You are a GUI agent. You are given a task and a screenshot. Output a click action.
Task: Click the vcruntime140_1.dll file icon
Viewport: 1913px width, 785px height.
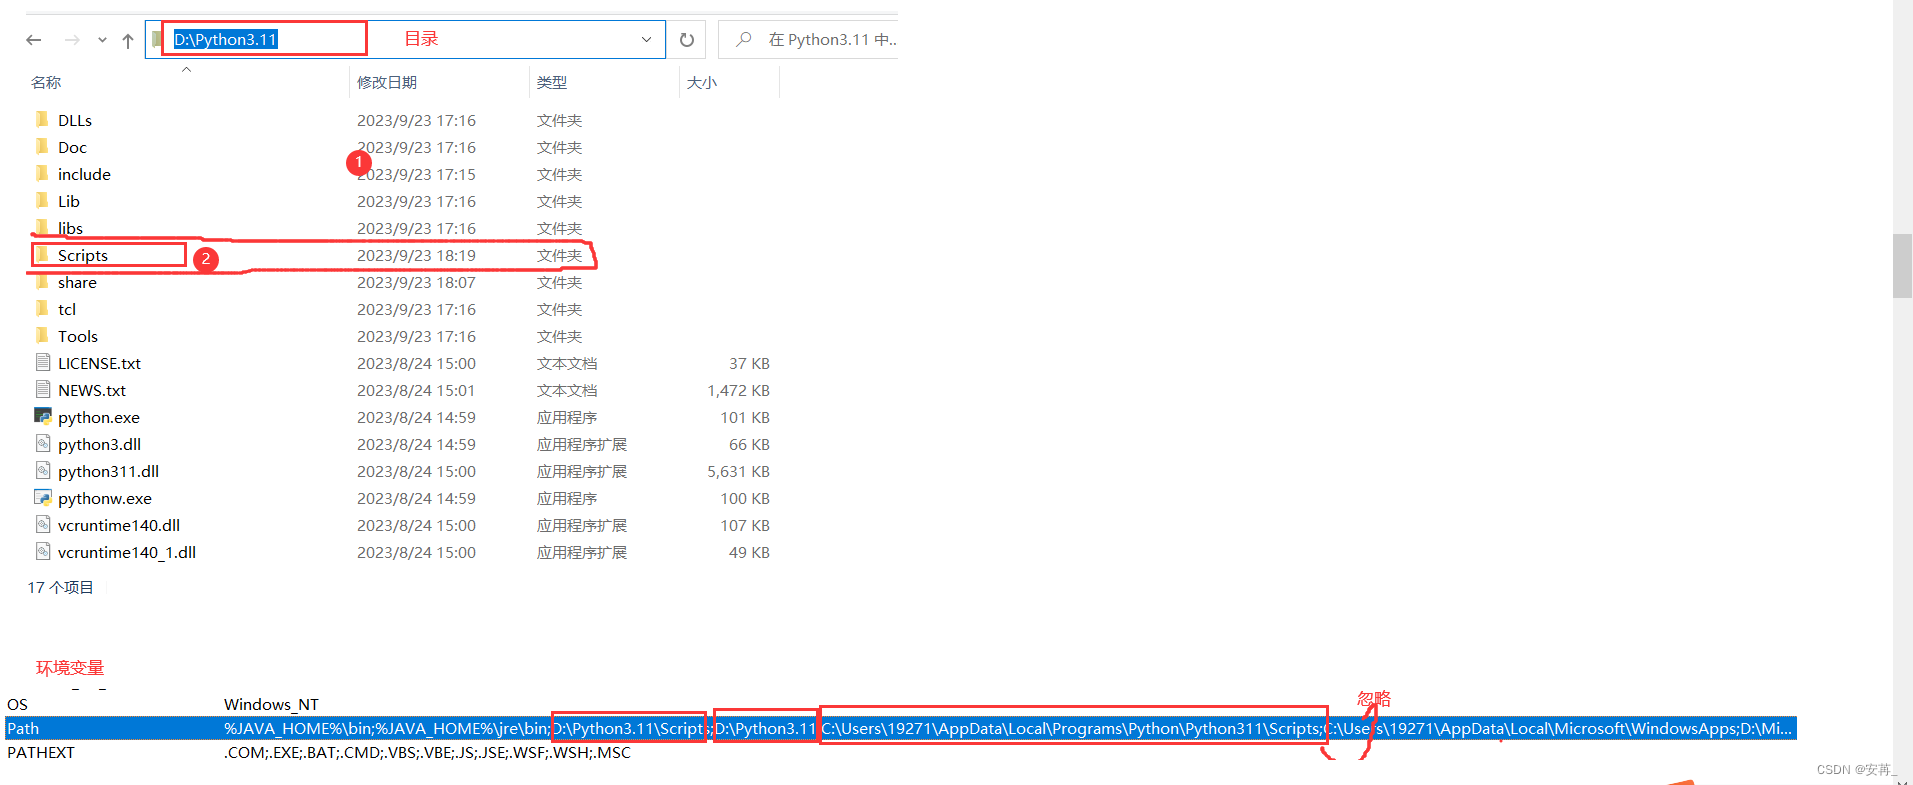click(x=42, y=551)
